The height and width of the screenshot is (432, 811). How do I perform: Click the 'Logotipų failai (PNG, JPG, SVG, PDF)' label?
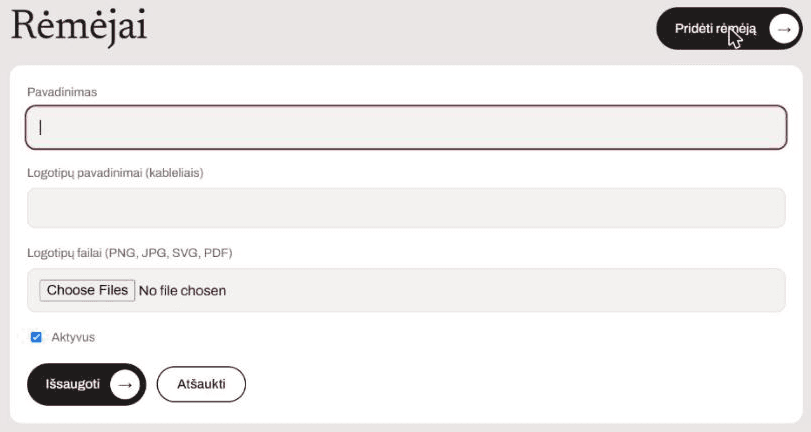[130, 253]
